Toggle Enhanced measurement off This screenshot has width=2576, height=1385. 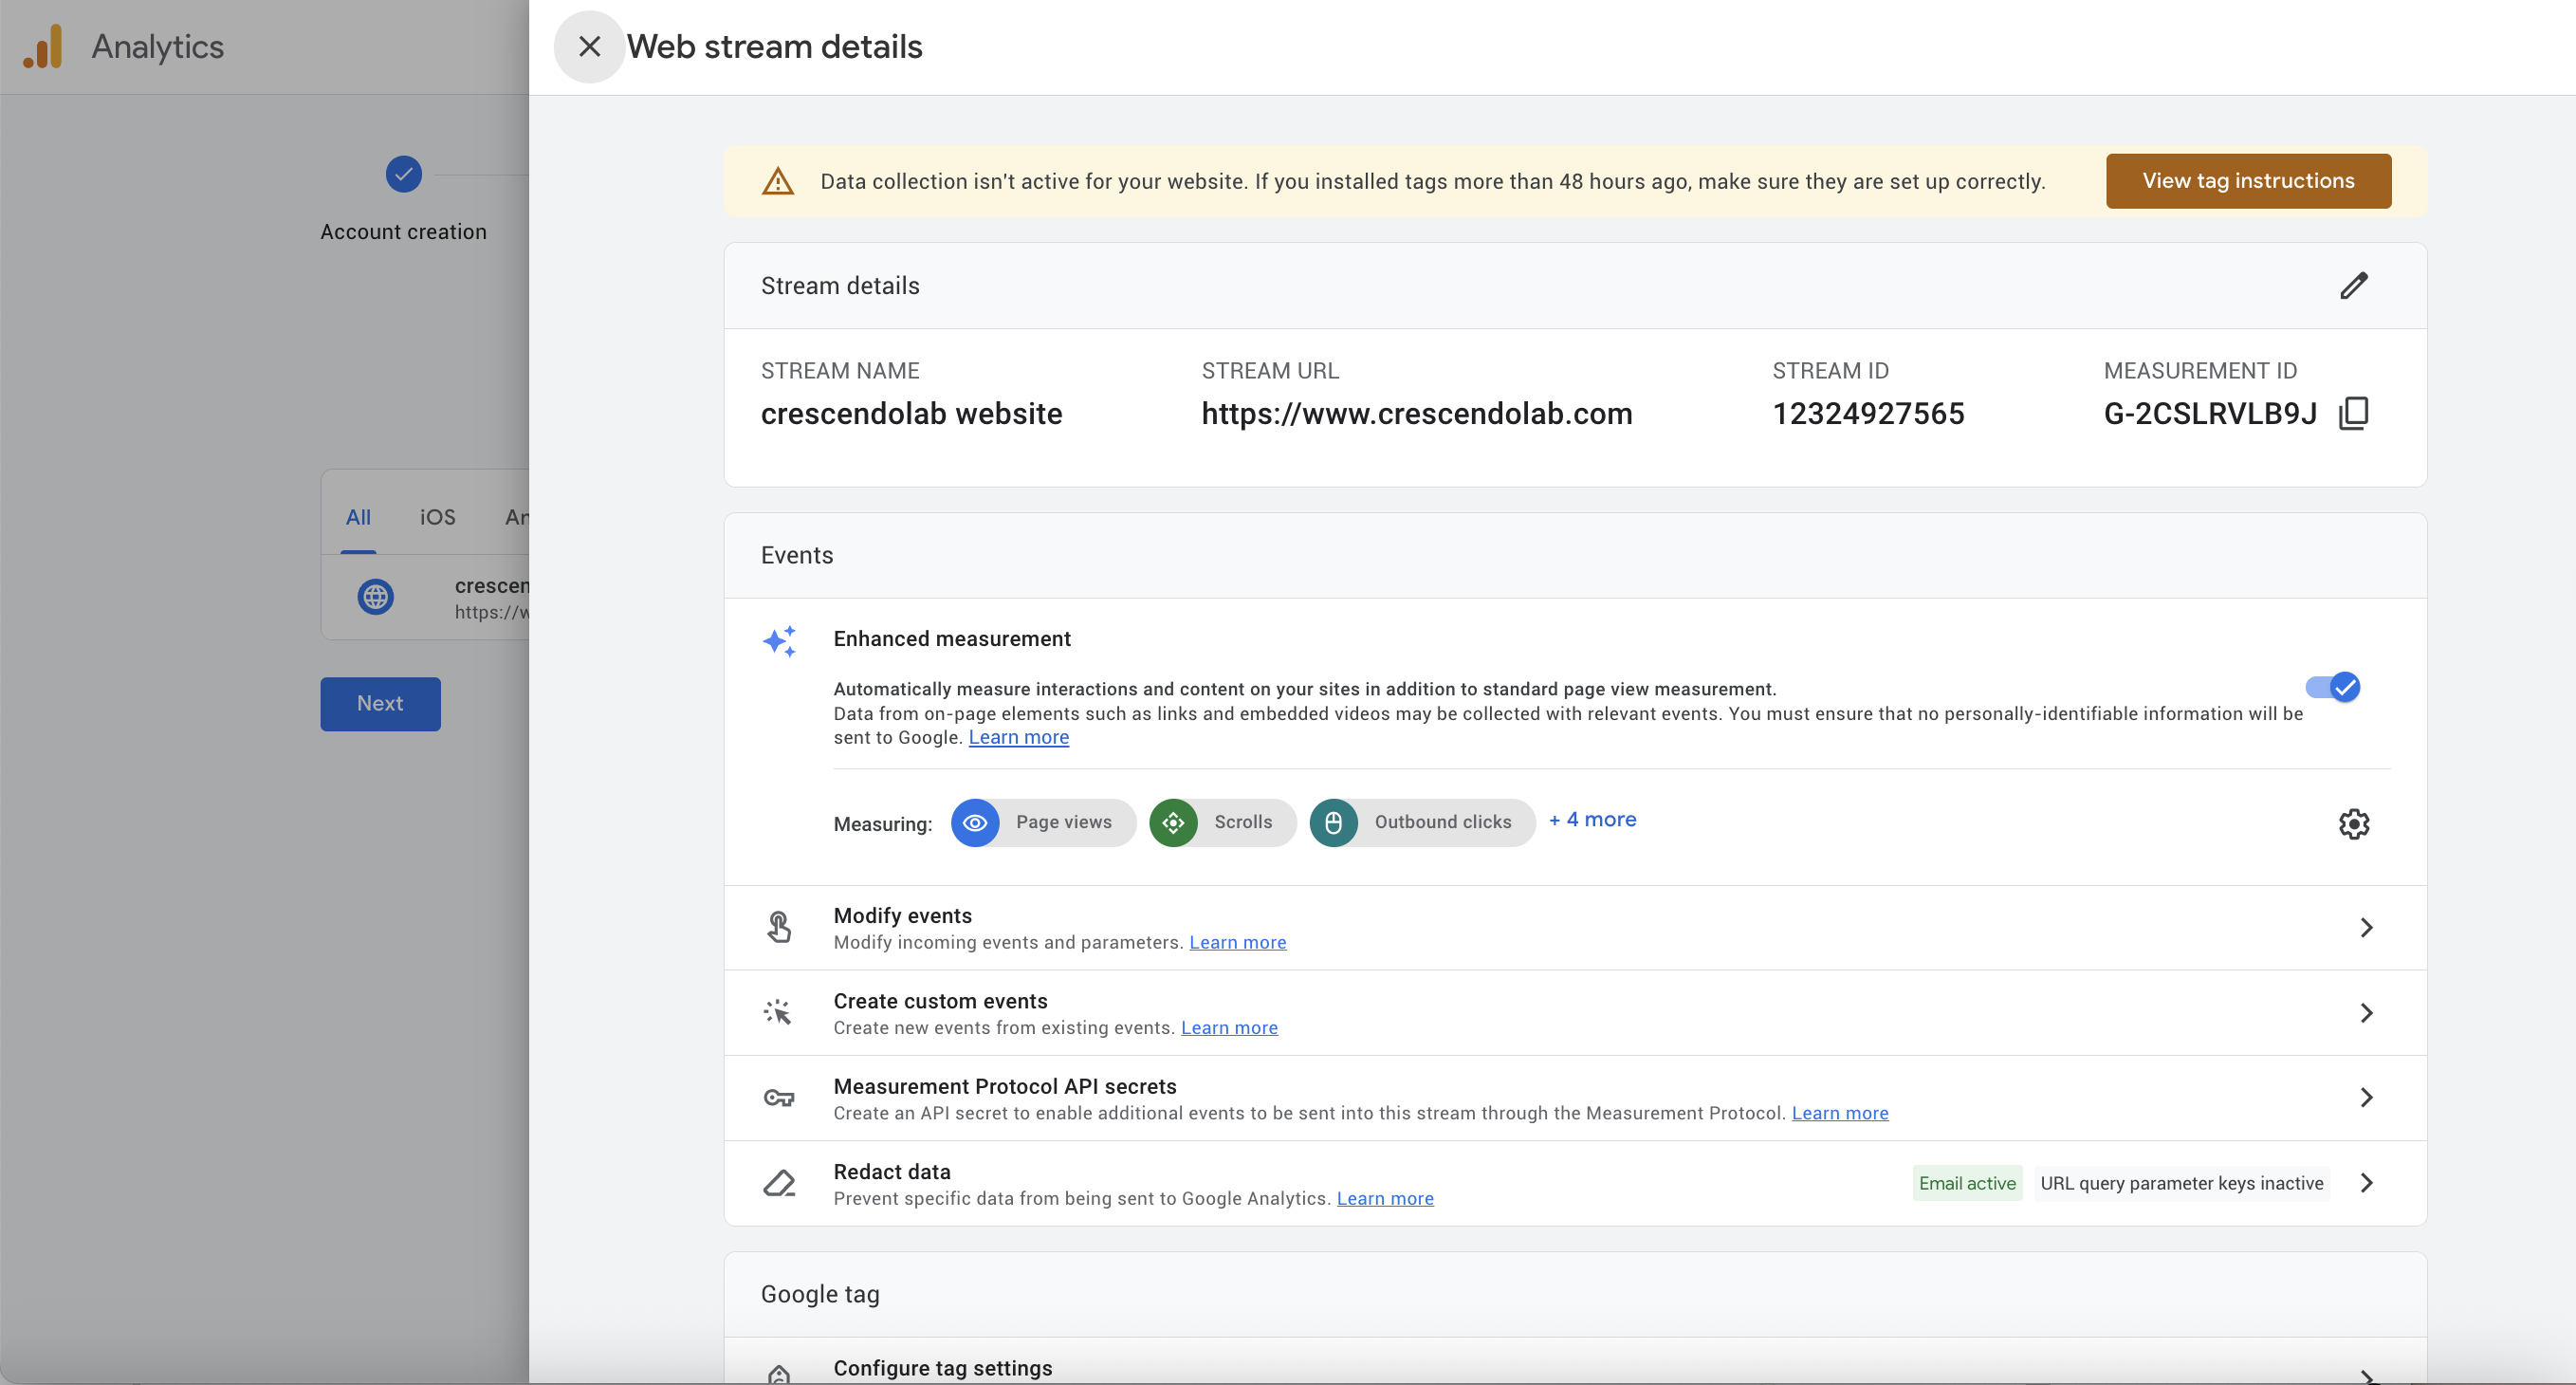click(x=2333, y=687)
